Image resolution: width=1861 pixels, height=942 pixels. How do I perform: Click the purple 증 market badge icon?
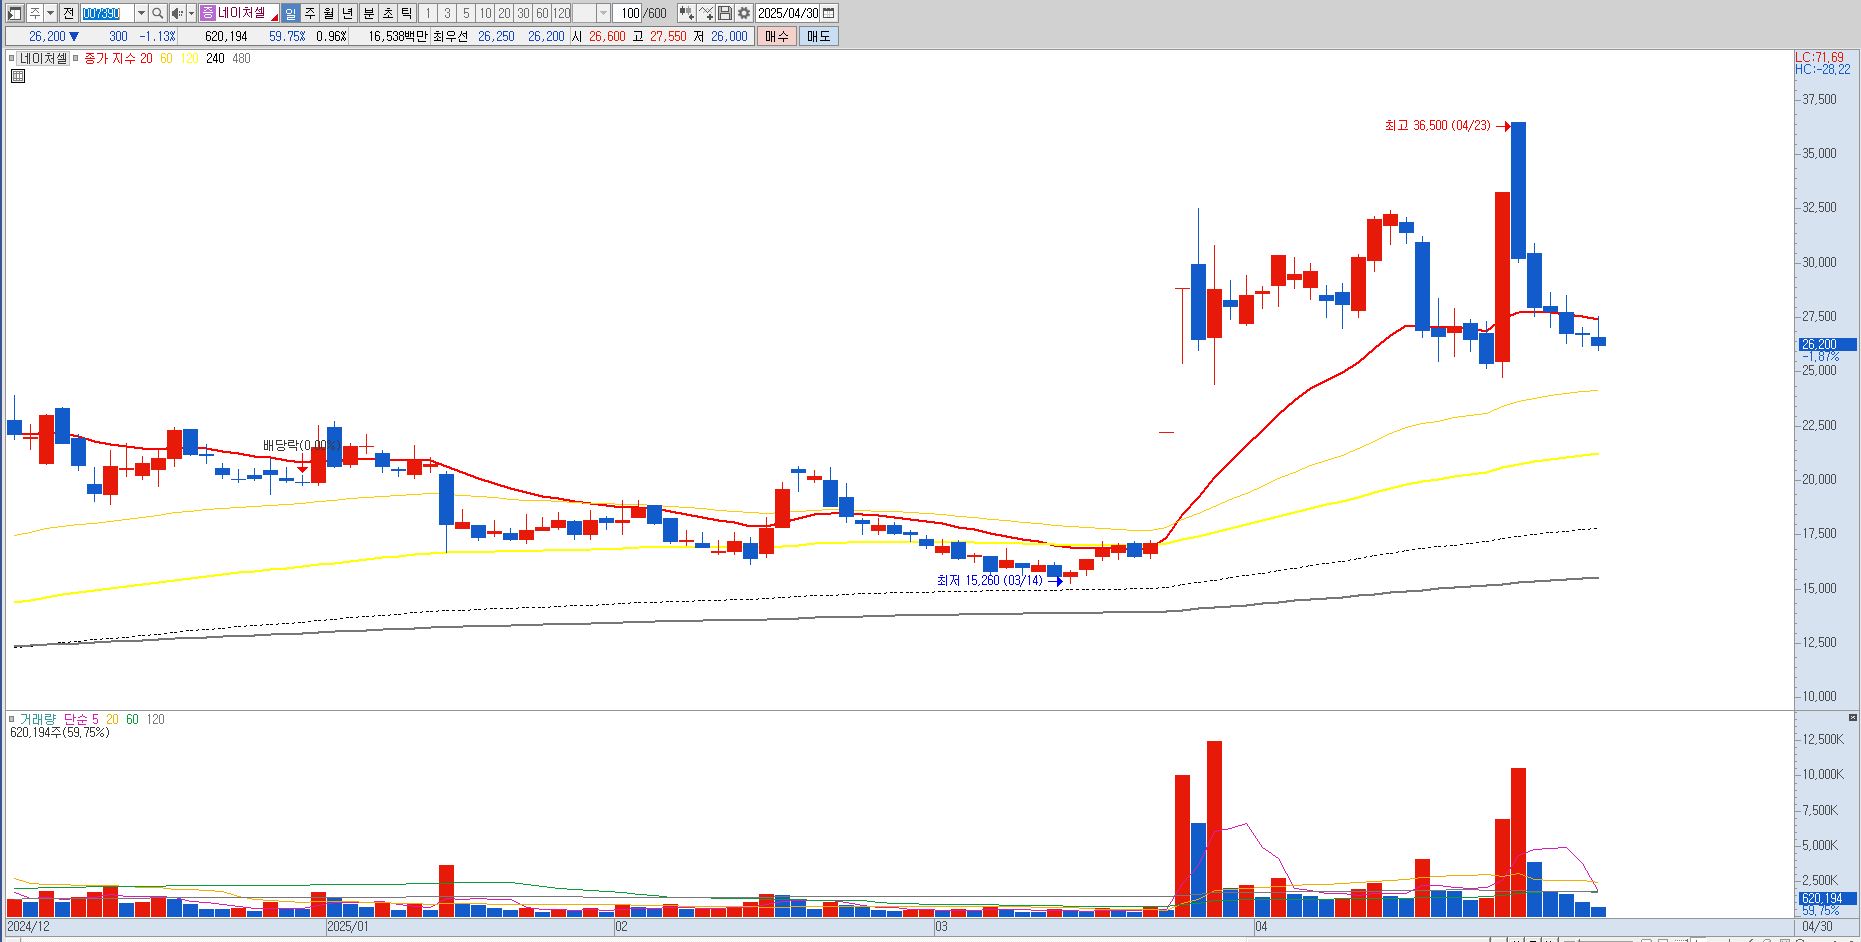(x=207, y=13)
